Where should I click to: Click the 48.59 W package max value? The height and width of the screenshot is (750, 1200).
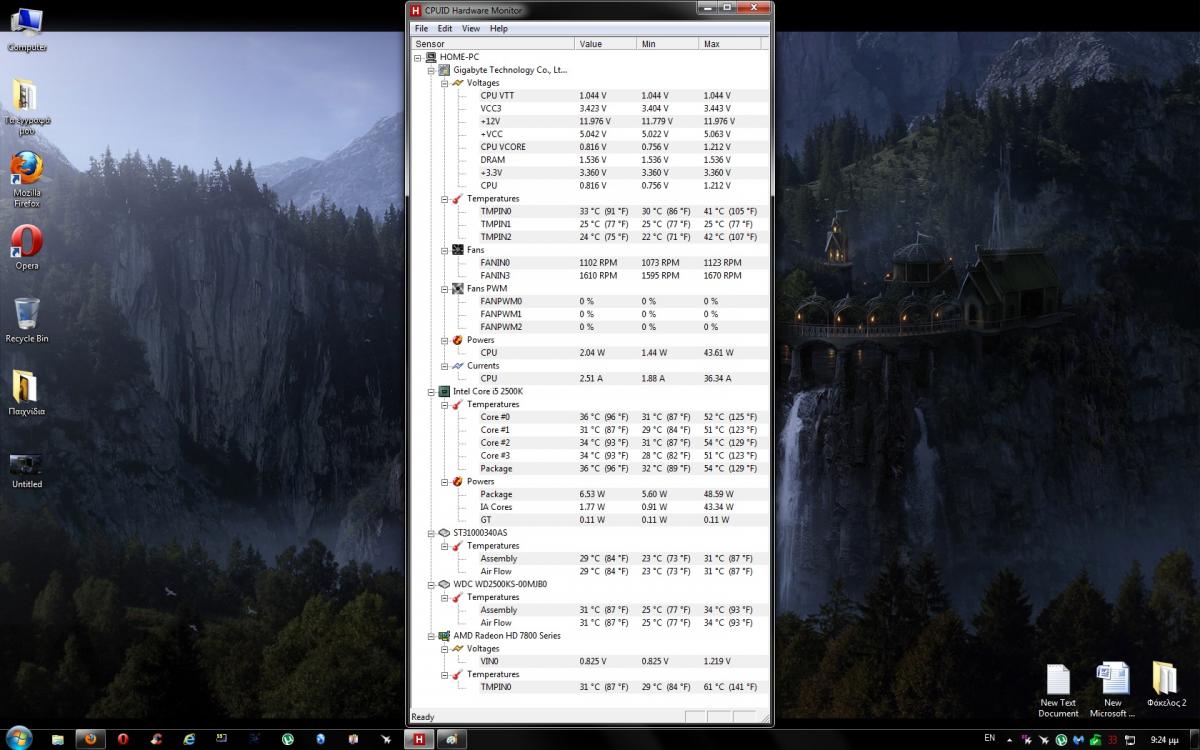click(x=718, y=494)
